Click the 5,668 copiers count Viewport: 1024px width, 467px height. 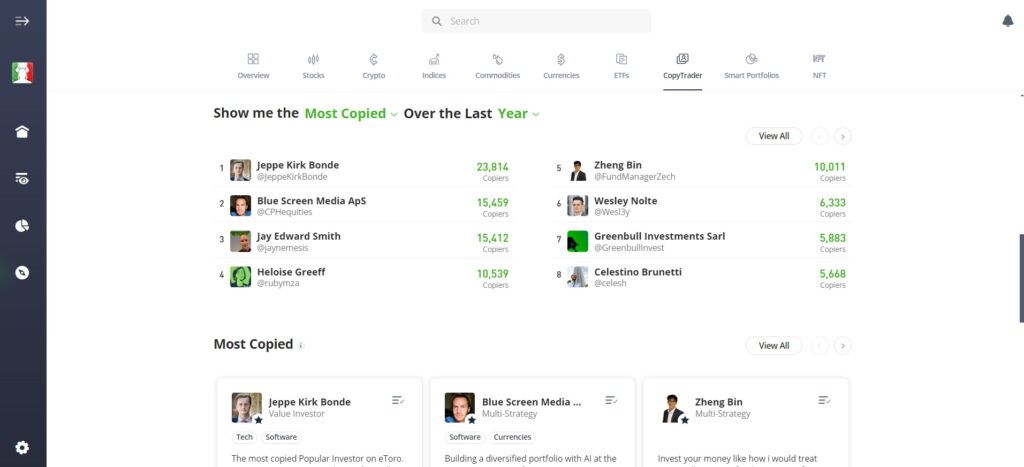pos(833,274)
